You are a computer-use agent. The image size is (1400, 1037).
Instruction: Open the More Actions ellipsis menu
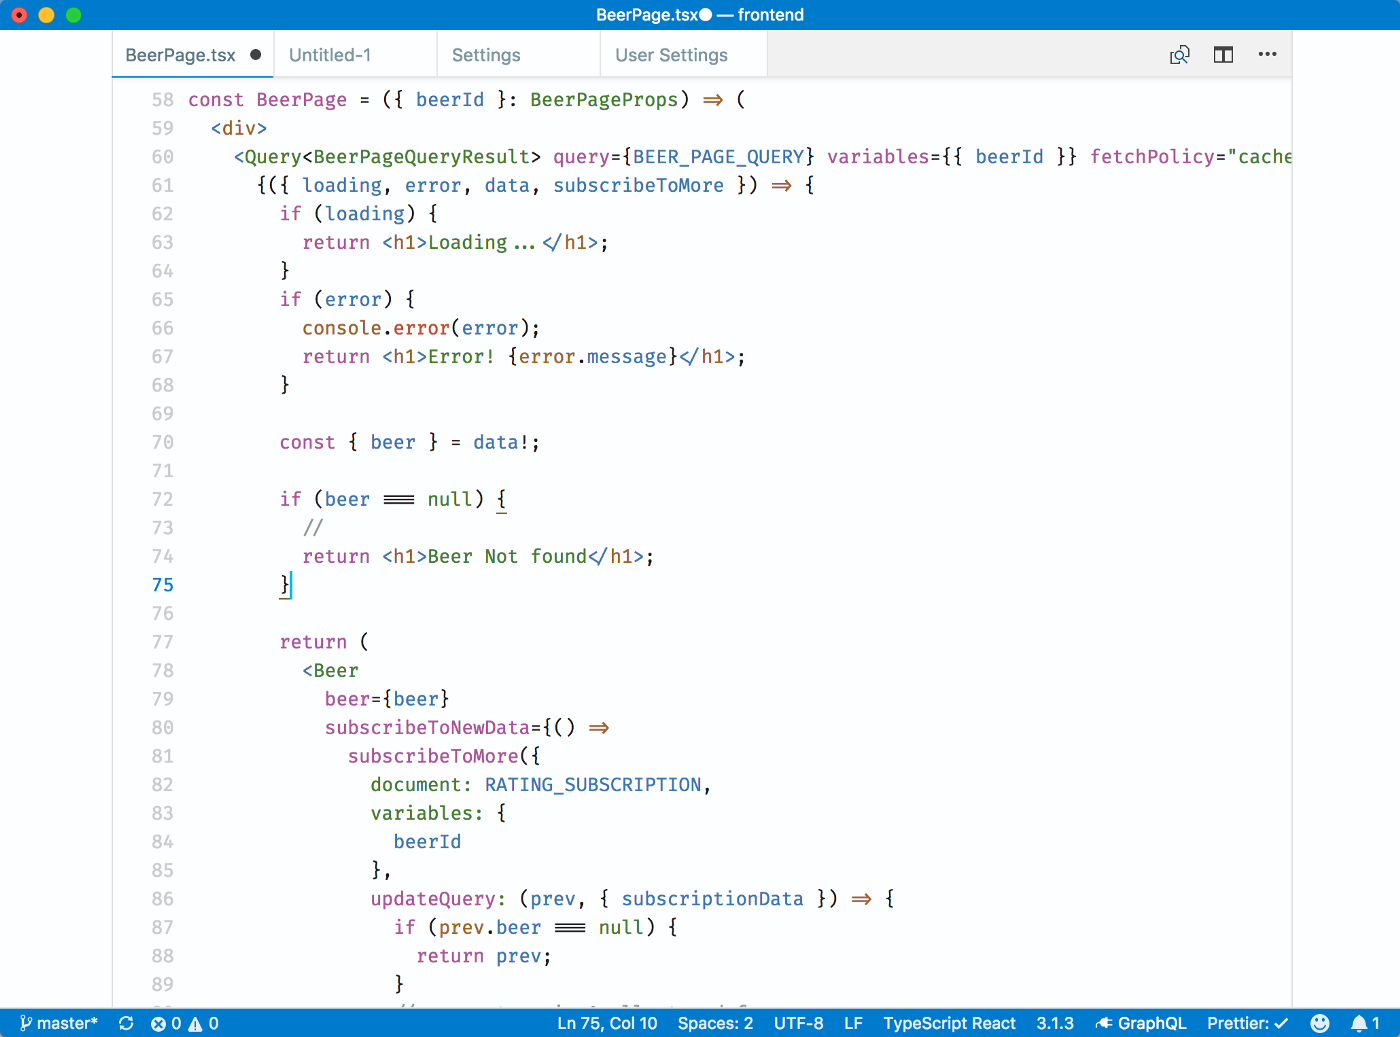coord(1267,55)
